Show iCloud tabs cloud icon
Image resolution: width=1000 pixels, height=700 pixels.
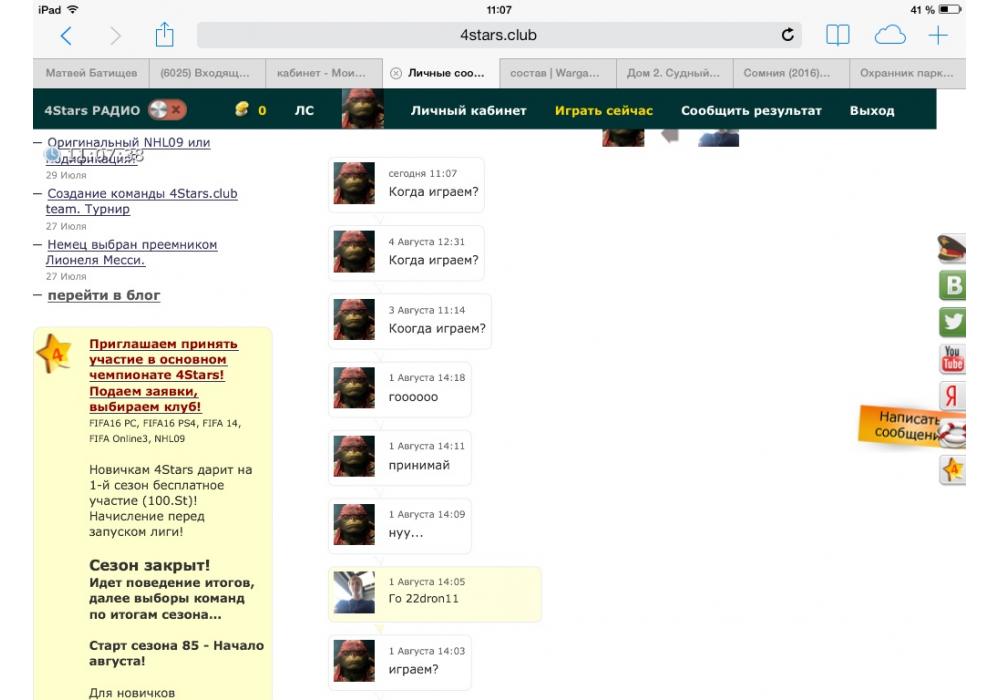pos(890,35)
